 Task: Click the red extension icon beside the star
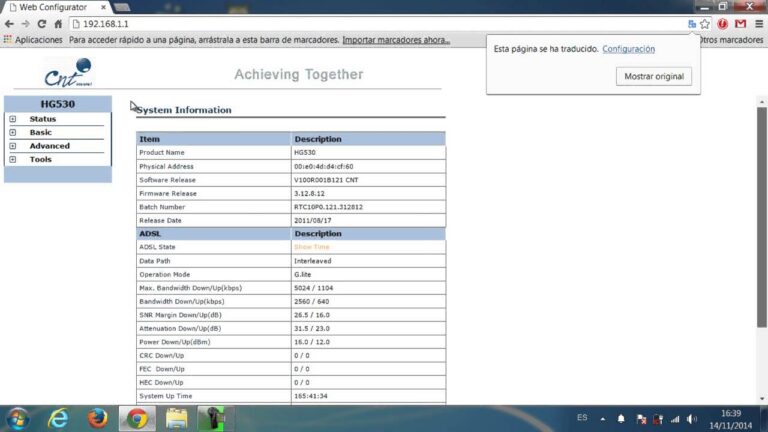coord(723,23)
